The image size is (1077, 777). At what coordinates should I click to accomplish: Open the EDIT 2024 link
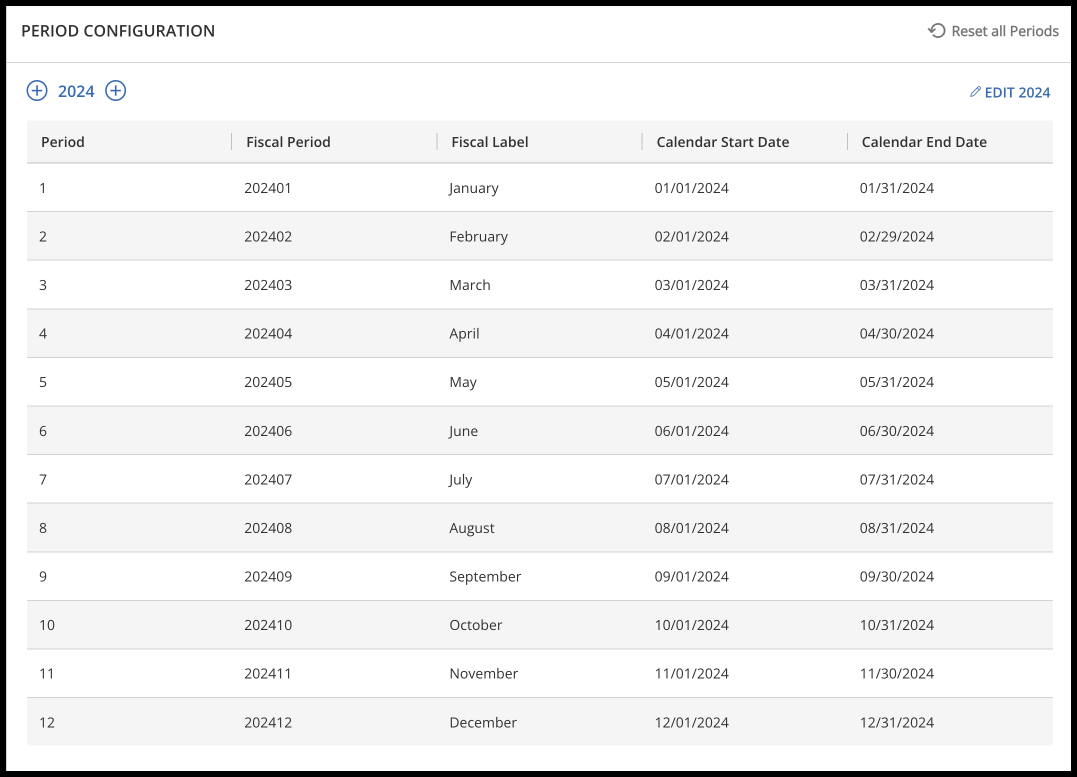point(1010,93)
